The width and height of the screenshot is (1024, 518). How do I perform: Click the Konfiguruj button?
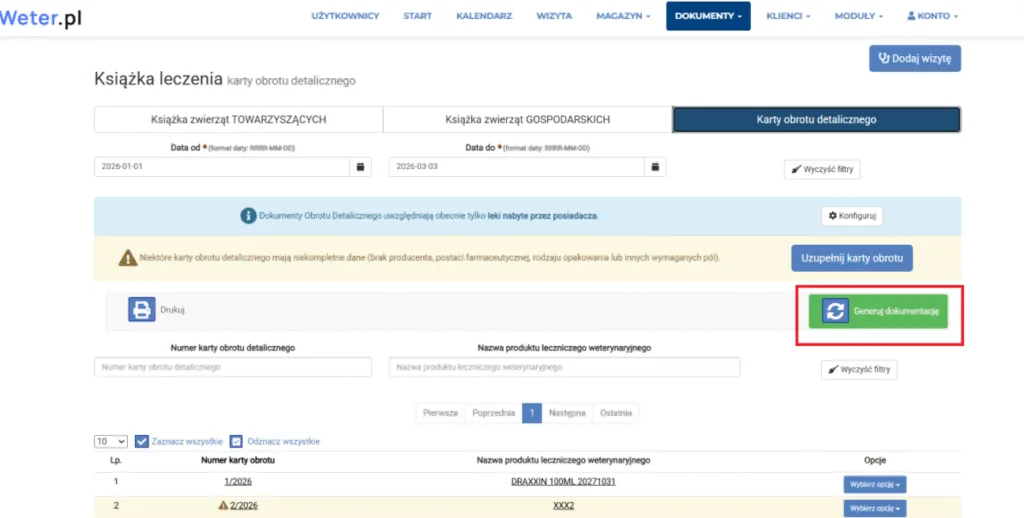852,216
